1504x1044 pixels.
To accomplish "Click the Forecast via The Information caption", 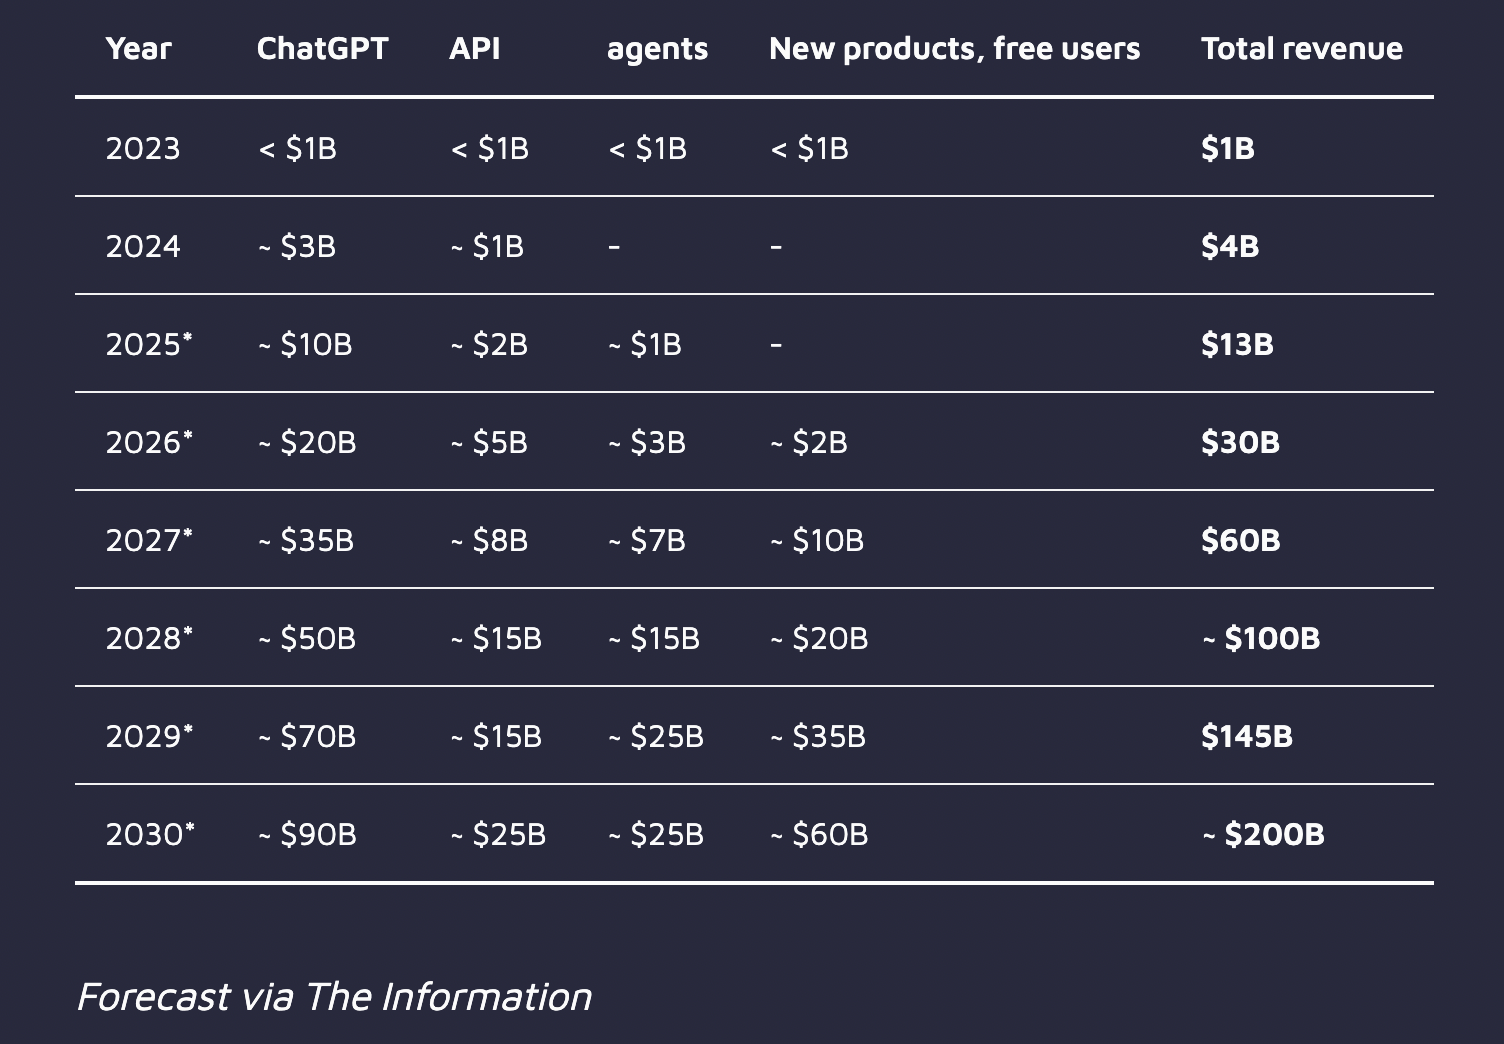I will pos(334,996).
